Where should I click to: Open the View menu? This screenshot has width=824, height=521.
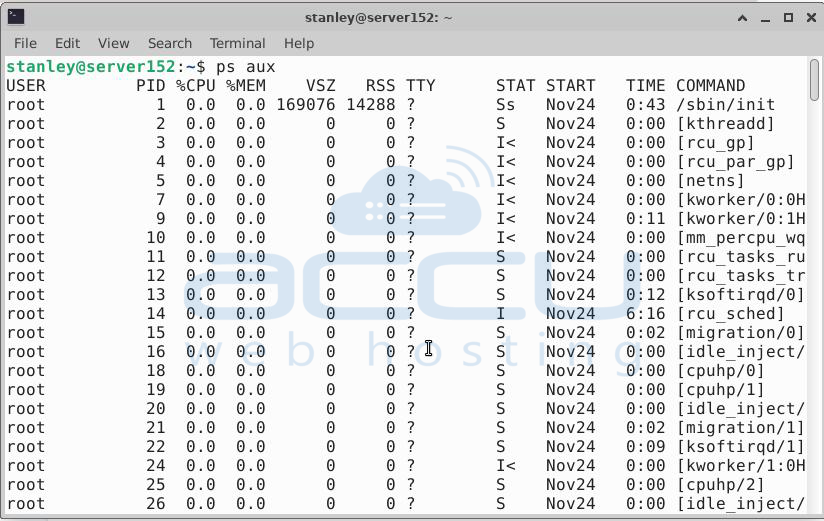(114, 43)
